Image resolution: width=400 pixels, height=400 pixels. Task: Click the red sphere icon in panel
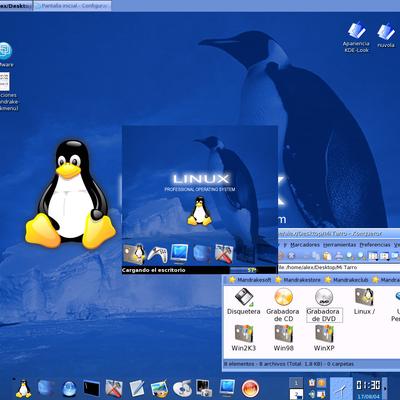[250, 389]
